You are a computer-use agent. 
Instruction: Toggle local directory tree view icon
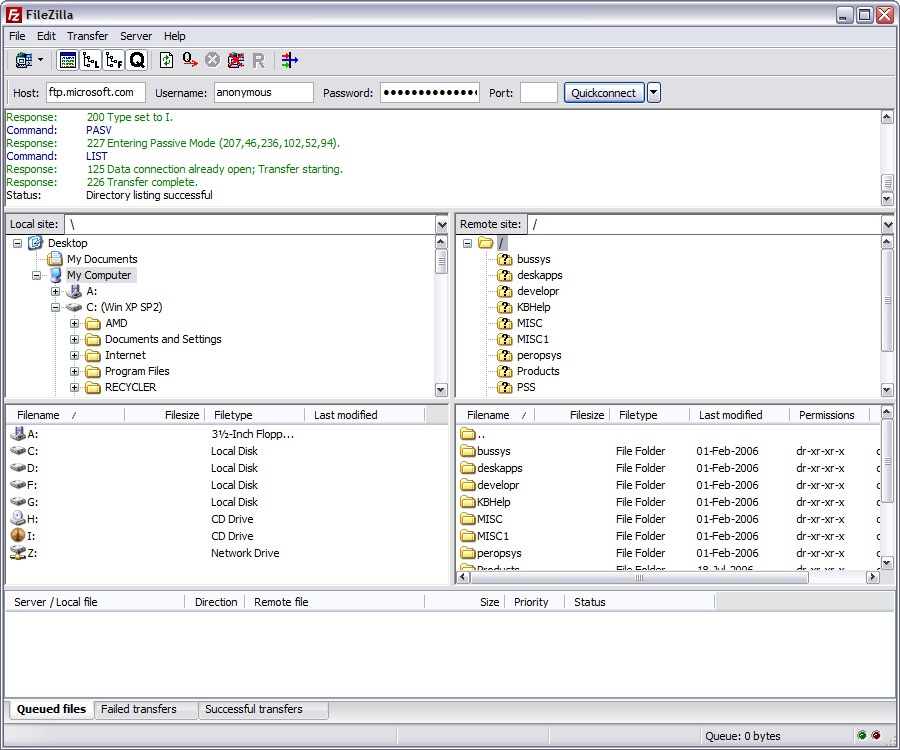coord(91,60)
